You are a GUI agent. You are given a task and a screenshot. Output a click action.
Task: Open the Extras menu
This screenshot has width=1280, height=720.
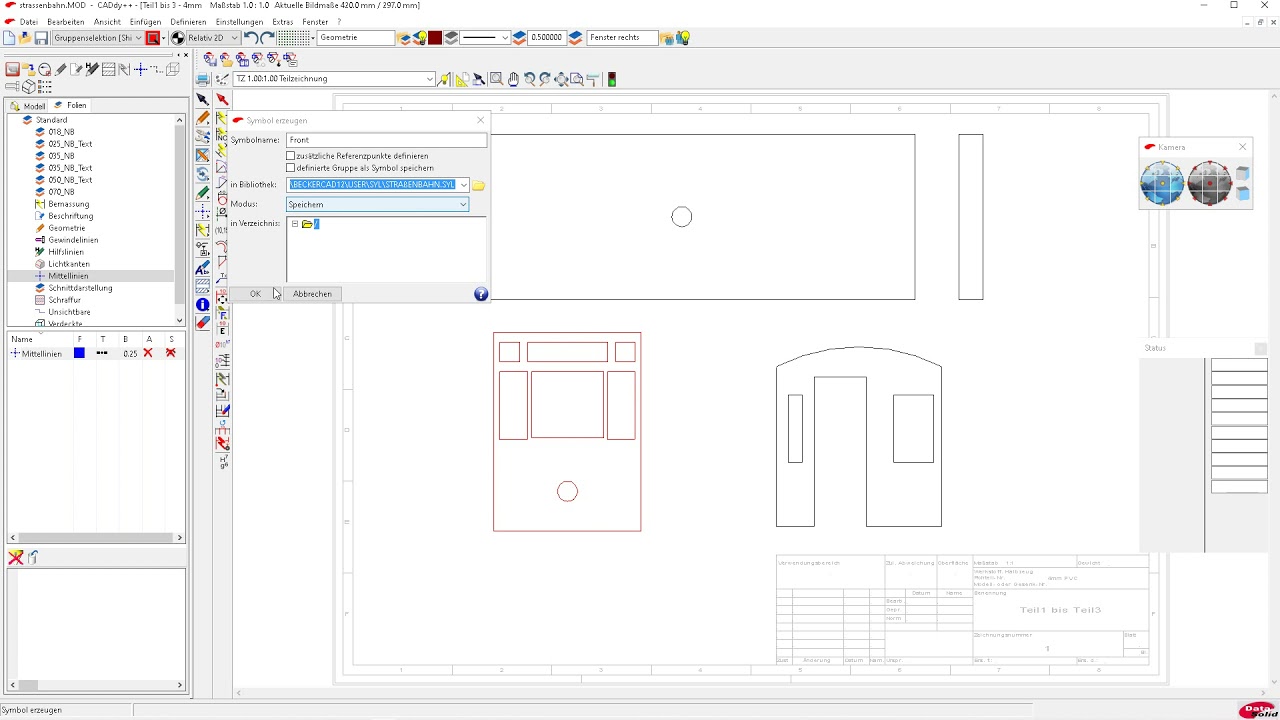[x=283, y=22]
